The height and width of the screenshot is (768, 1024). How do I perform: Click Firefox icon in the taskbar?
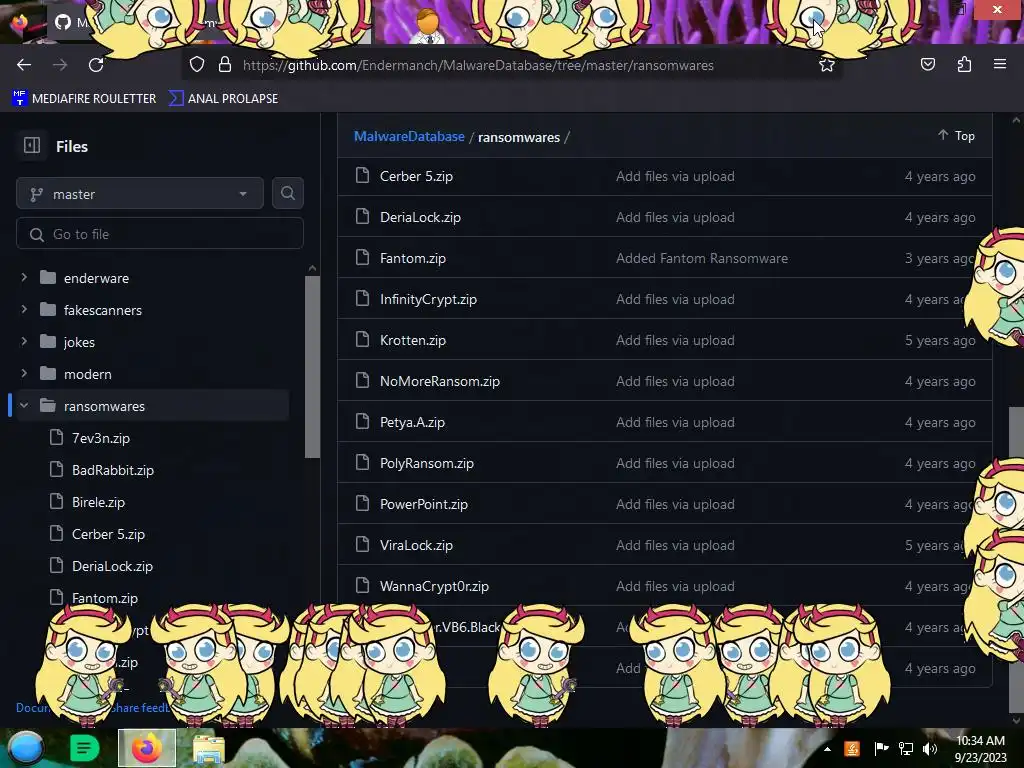(x=146, y=748)
